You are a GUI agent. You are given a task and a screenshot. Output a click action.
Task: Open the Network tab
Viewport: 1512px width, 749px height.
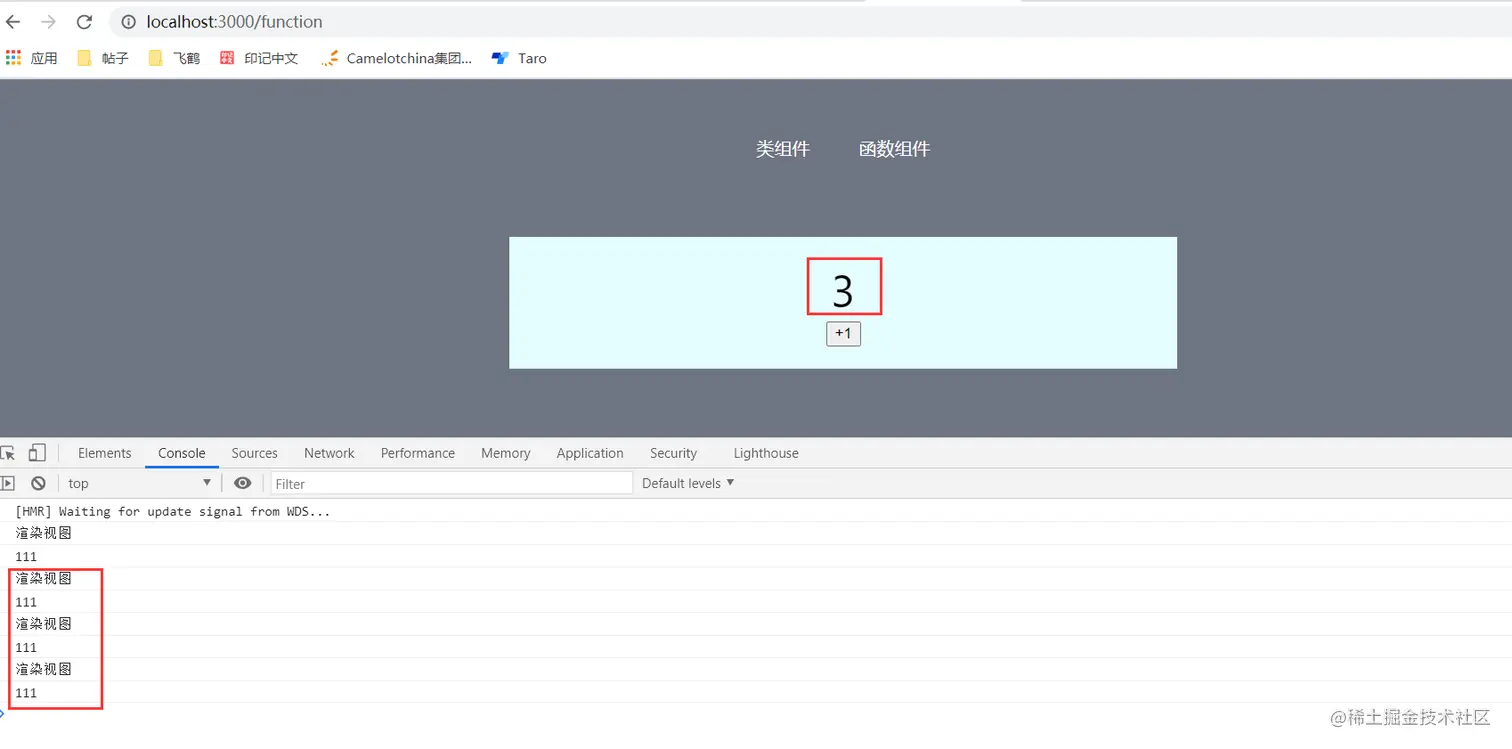pyautogui.click(x=329, y=453)
